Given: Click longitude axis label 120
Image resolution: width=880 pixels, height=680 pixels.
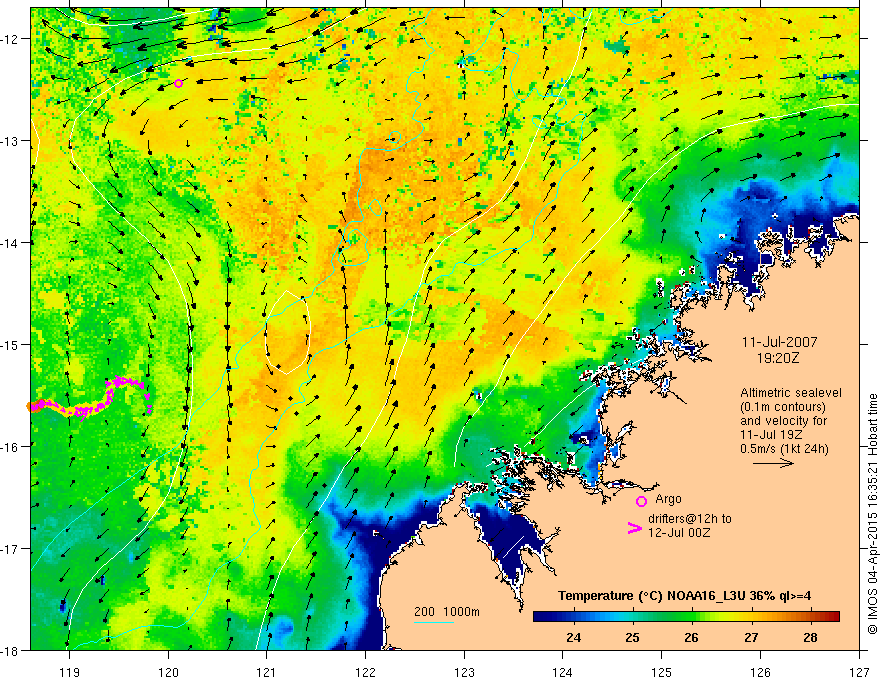Looking at the screenshot, I should point(168,672).
